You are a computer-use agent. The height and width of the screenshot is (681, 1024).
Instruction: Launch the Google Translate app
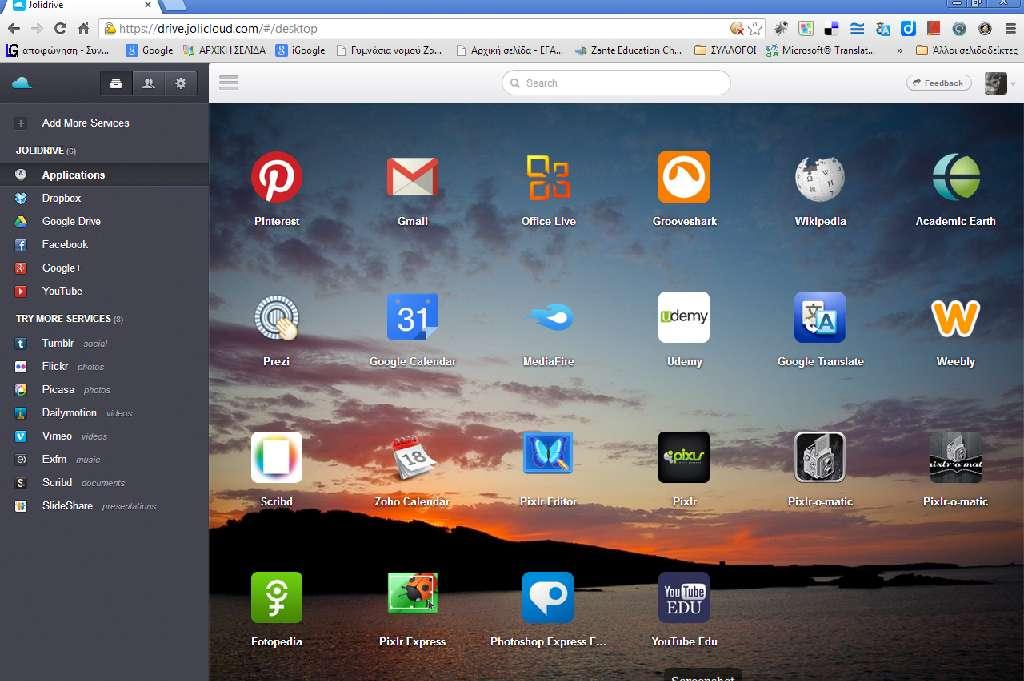(x=820, y=317)
